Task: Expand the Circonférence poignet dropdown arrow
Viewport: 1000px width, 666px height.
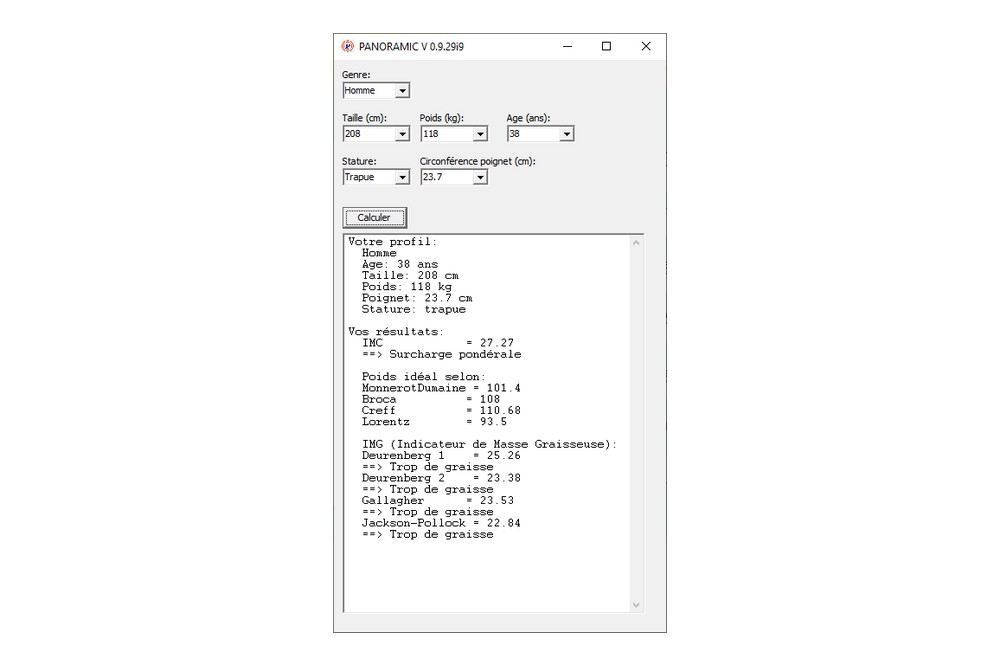Action: [x=480, y=178]
